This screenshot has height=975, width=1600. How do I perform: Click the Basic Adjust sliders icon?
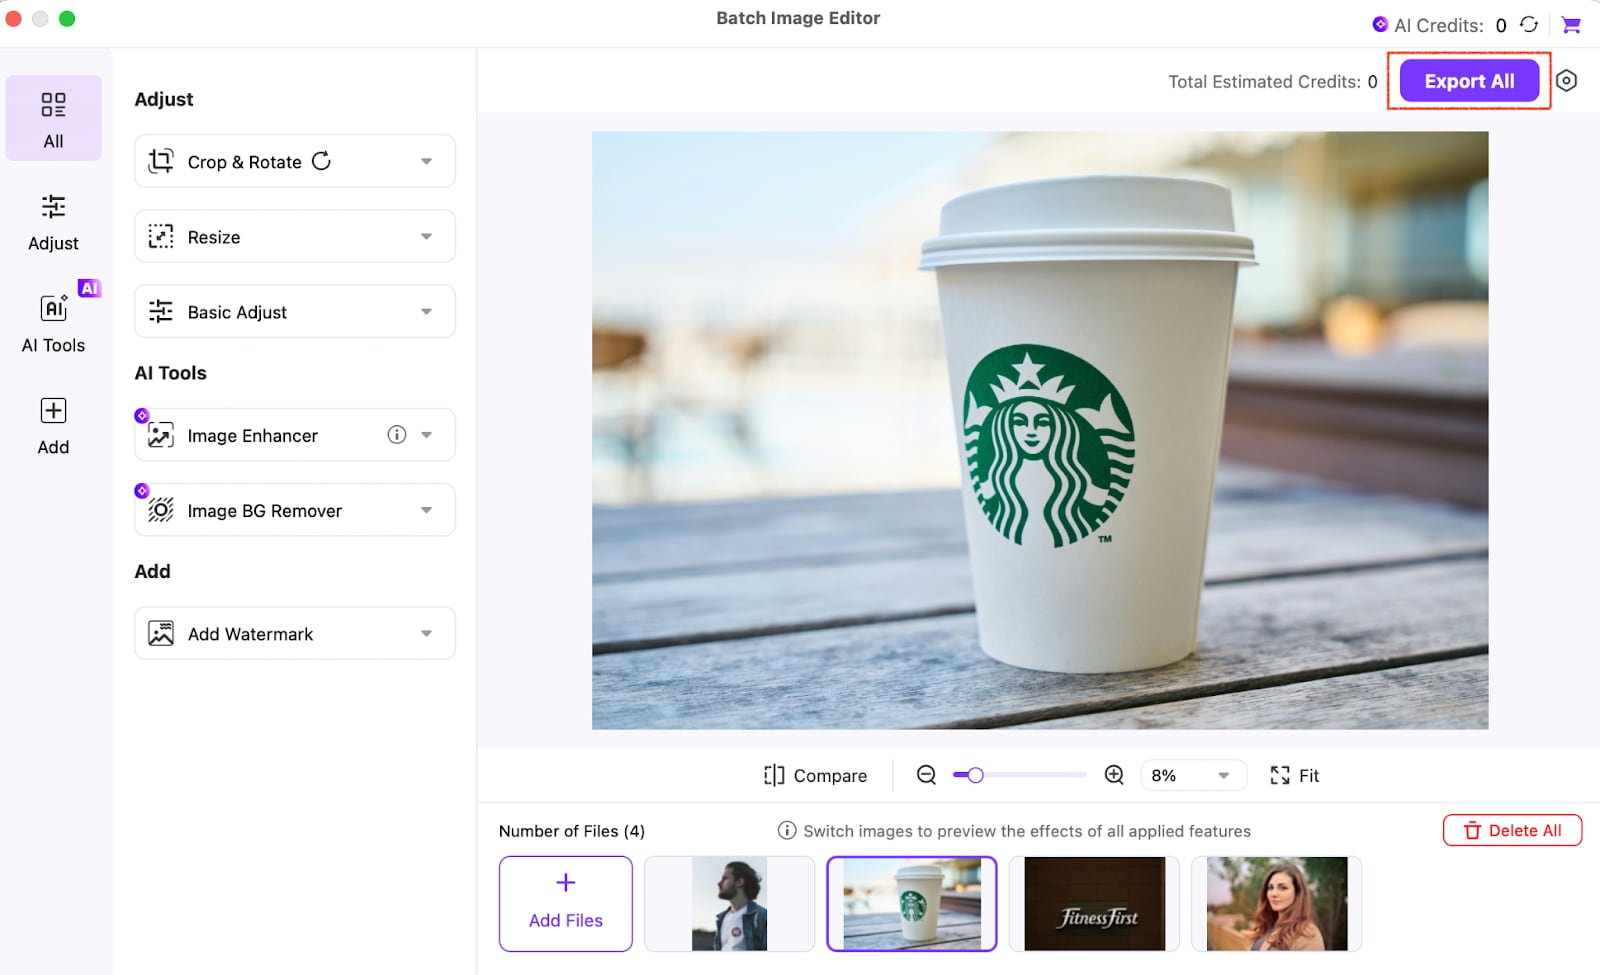point(161,312)
